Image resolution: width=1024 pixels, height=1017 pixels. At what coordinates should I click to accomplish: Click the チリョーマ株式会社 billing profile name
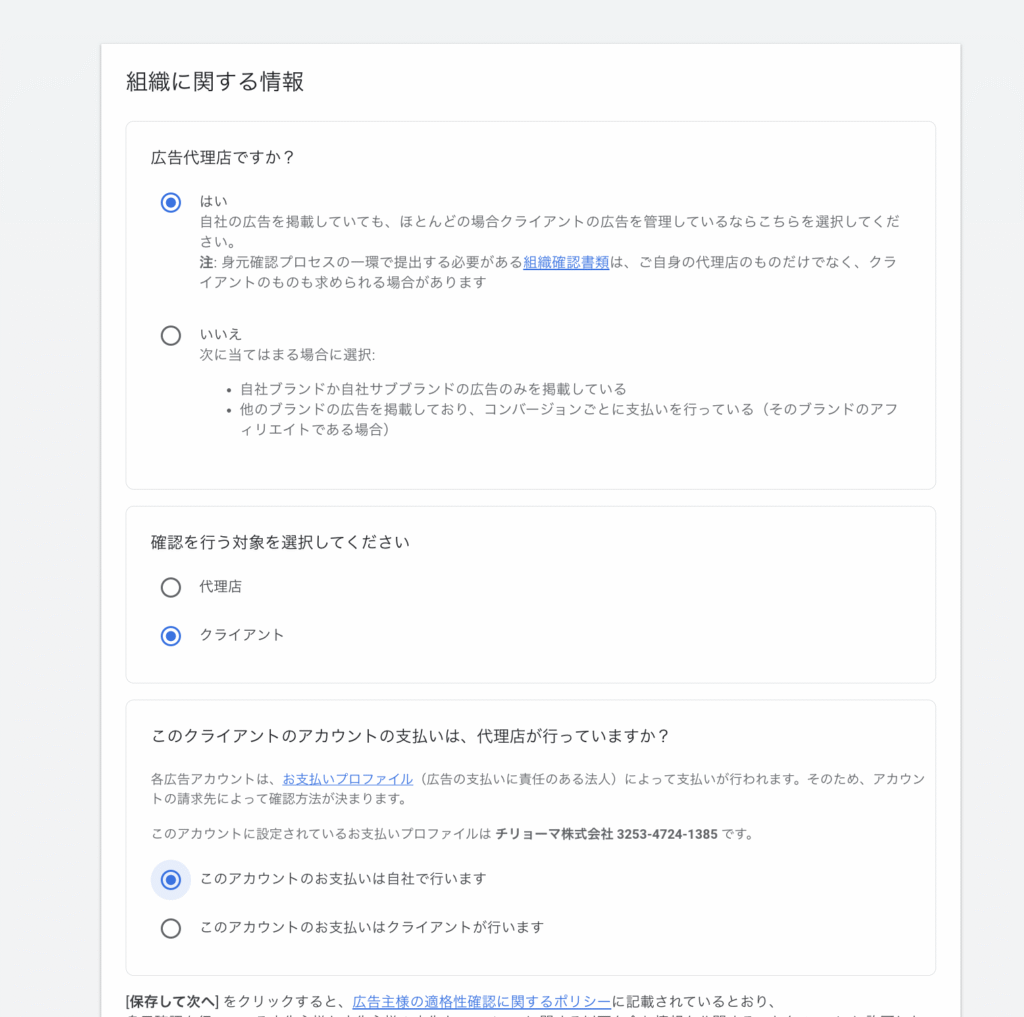[x=554, y=834]
